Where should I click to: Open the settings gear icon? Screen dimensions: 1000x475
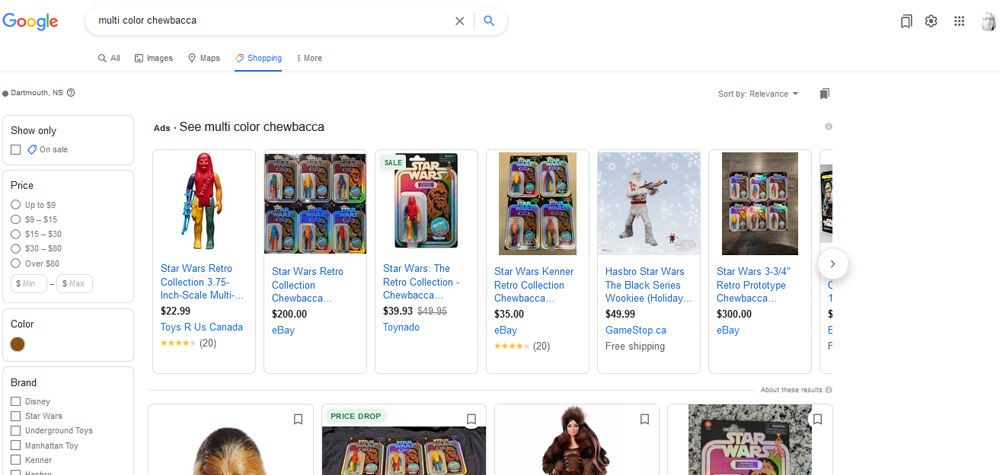point(931,21)
